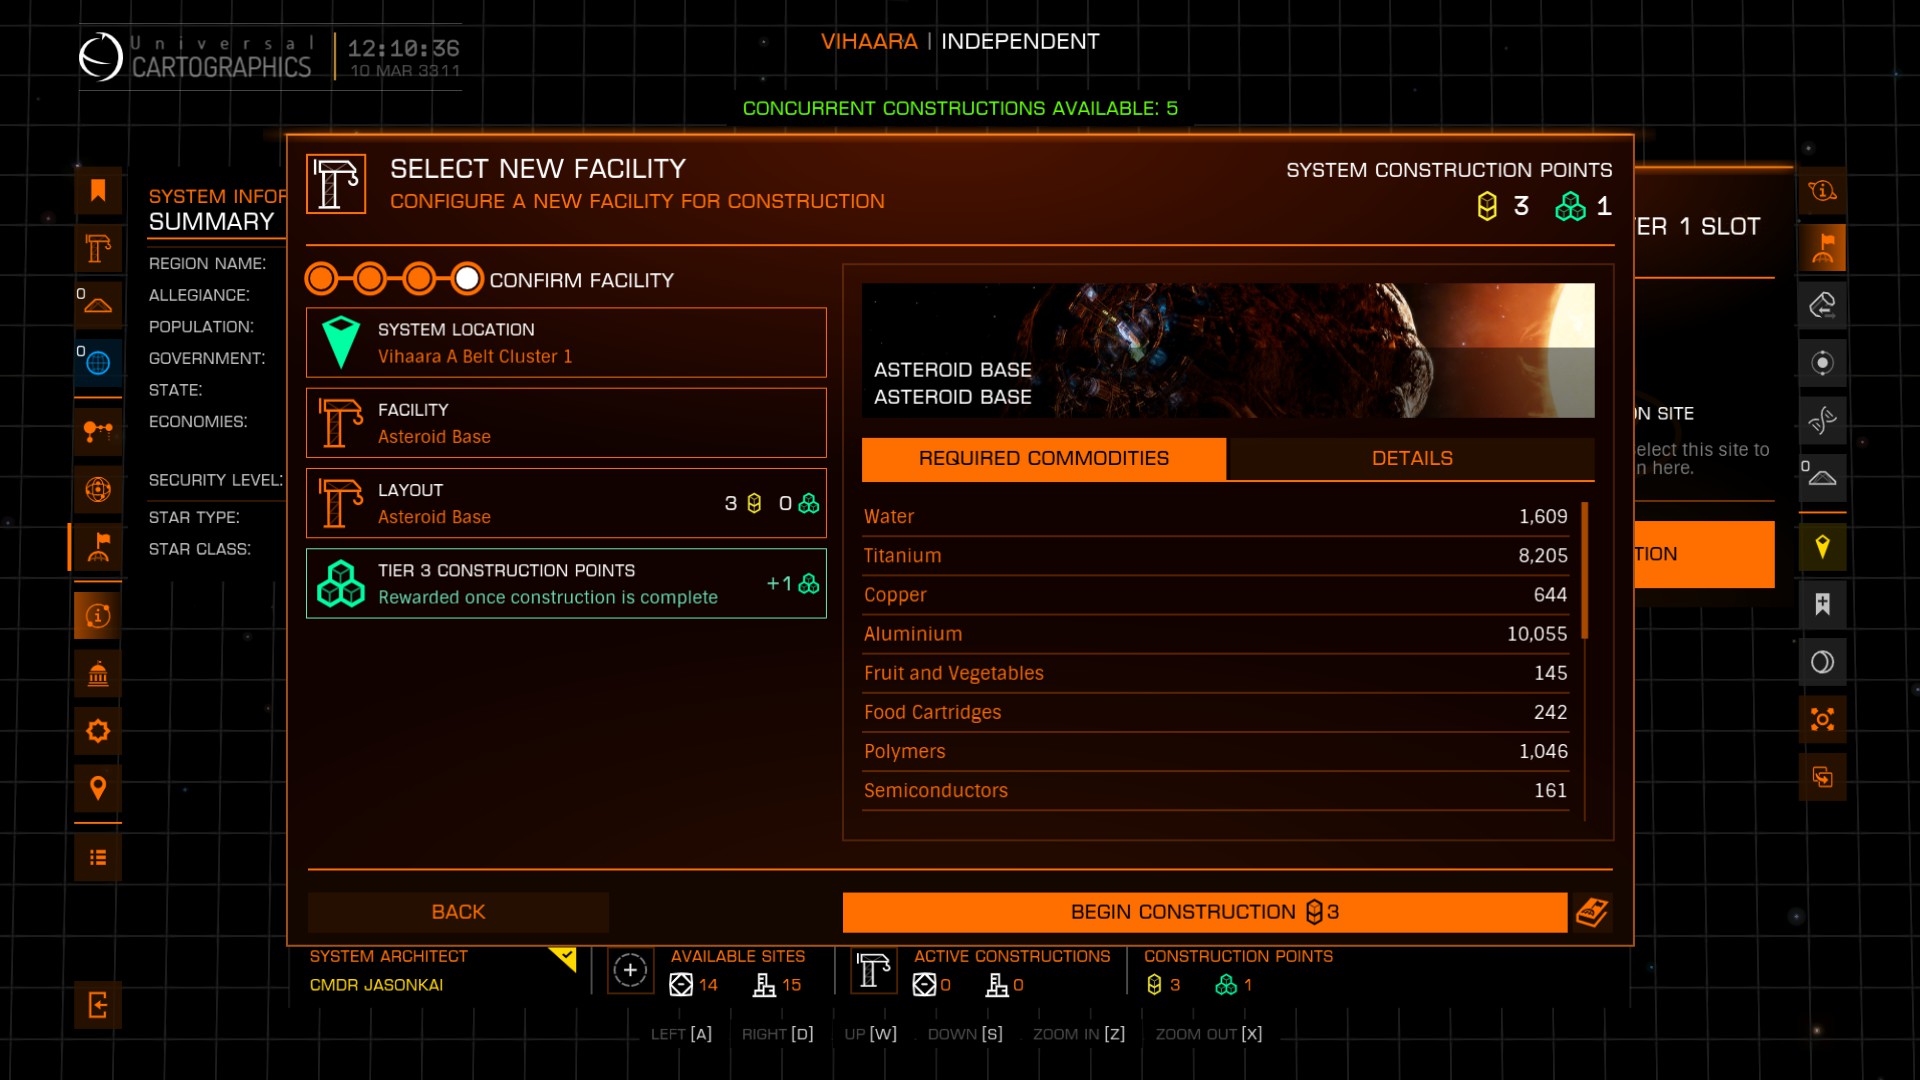Open the construction crane sidebar icon
Screen dimensions: 1920x1080
(98, 248)
